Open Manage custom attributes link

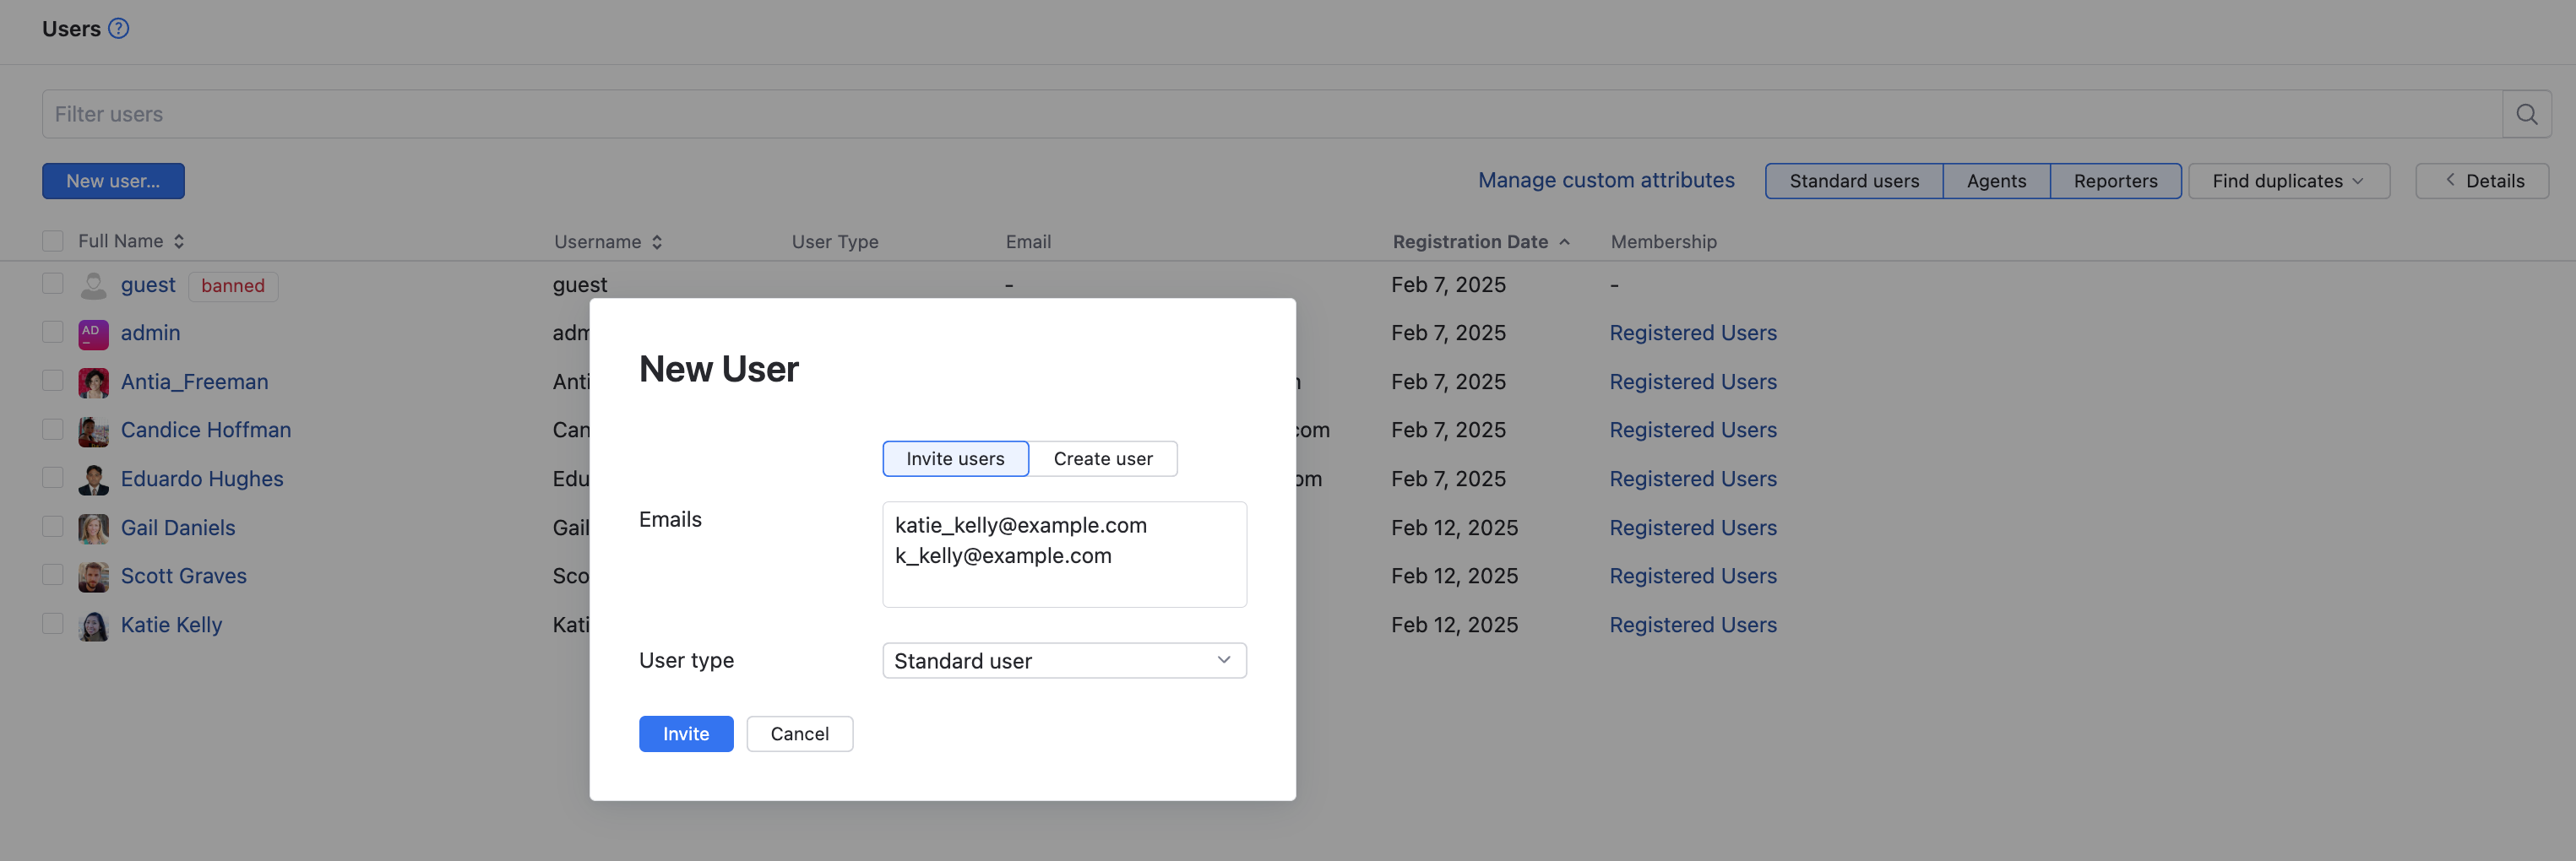point(1606,180)
